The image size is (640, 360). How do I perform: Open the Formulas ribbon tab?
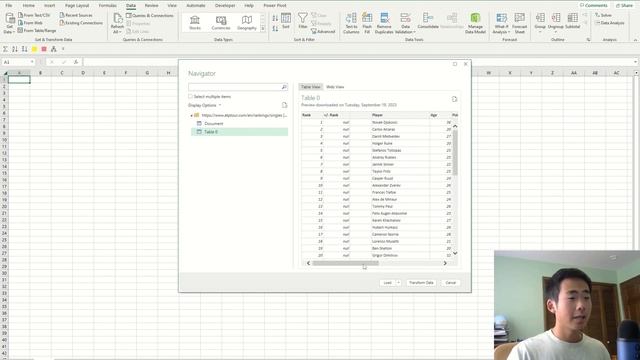[107, 6]
